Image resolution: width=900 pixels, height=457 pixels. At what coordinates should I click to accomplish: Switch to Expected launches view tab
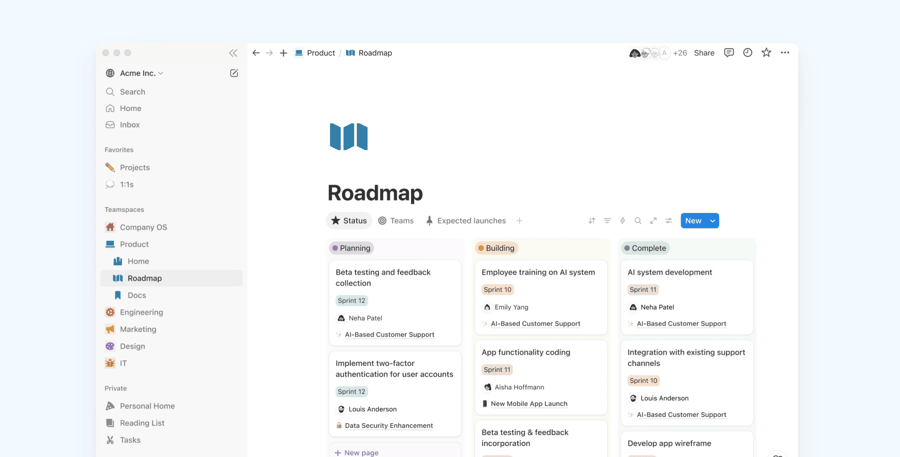465,220
